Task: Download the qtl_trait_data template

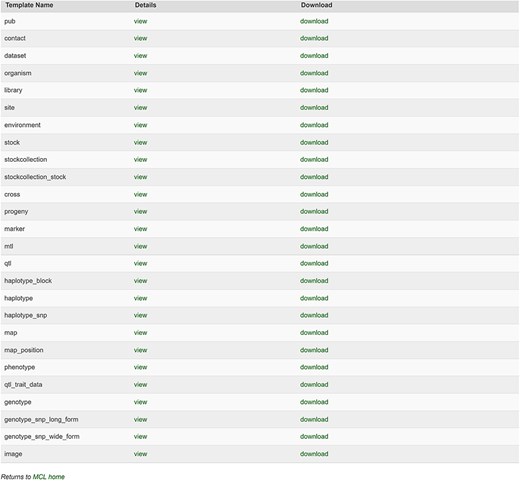Action: click(x=314, y=385)
